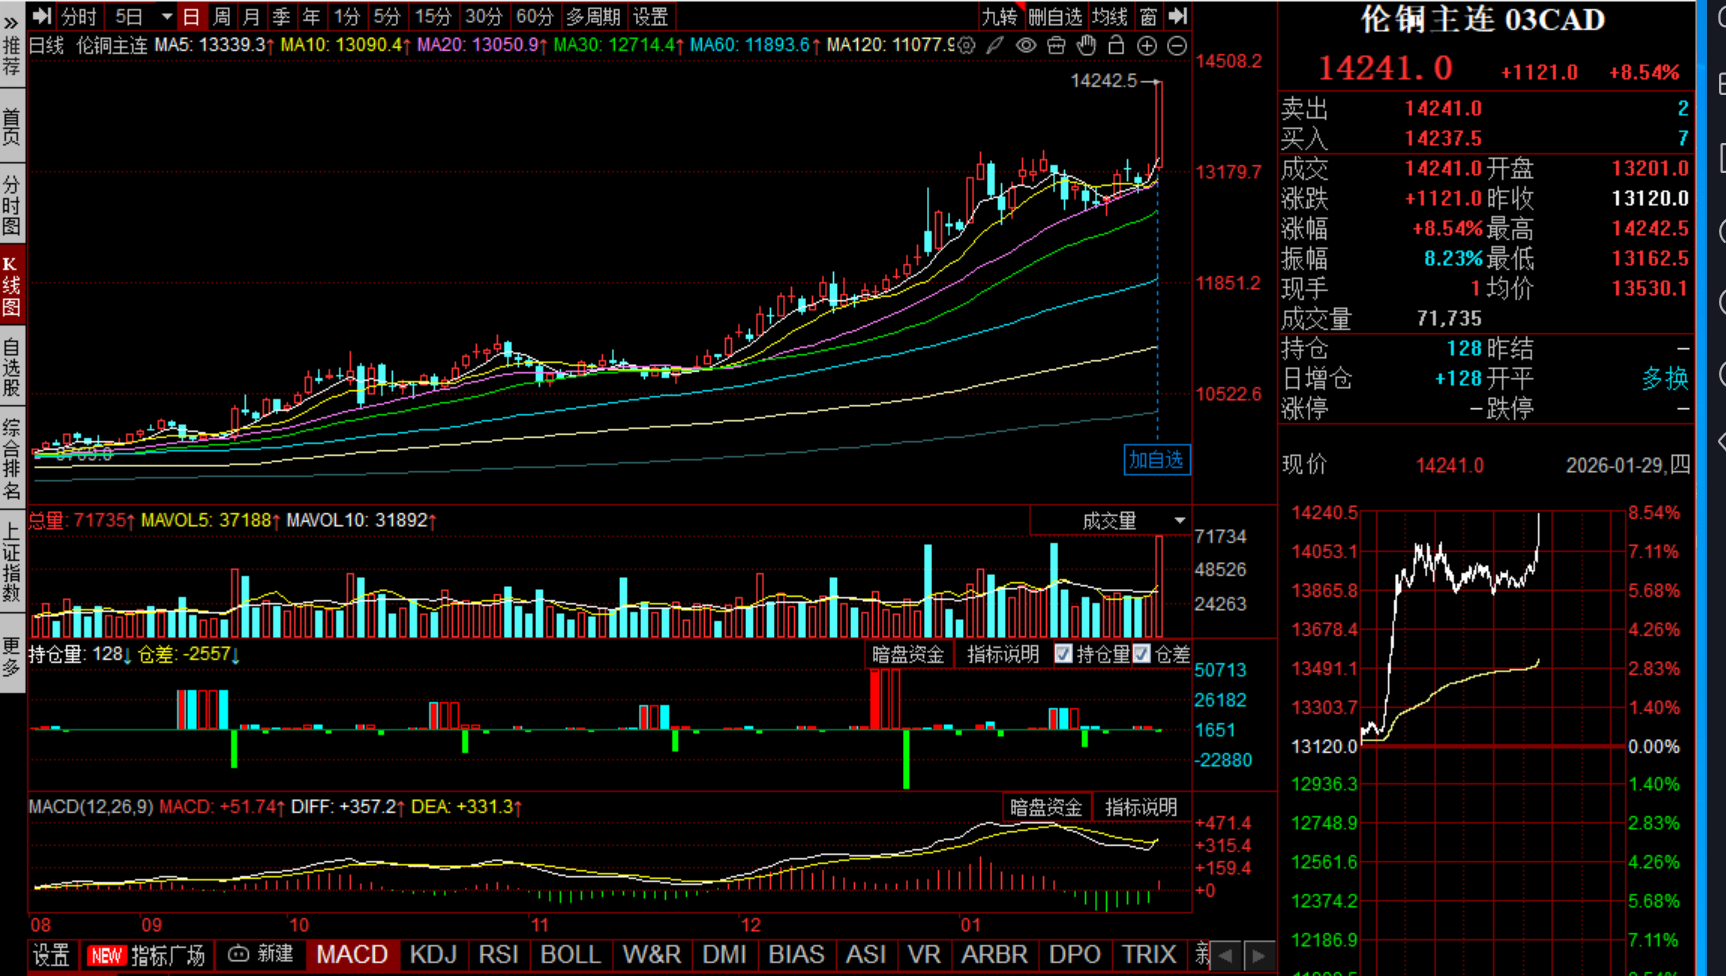Click the left collapse arrow in period toolbar
1726x976 pixels.
coord(42,16)
